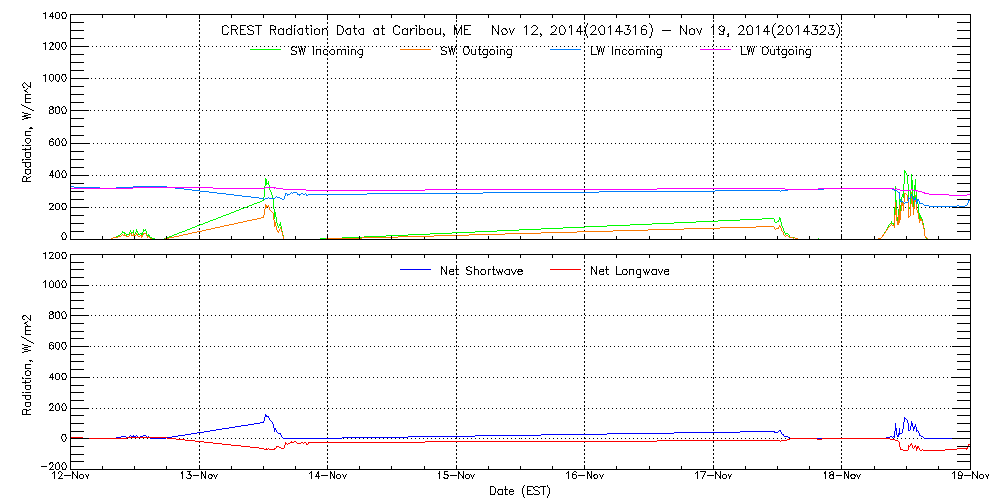Click the green SW Incoming peak on 18-Nov
1000x500 pixels.
pyautogui.click(x=905, y=171)
